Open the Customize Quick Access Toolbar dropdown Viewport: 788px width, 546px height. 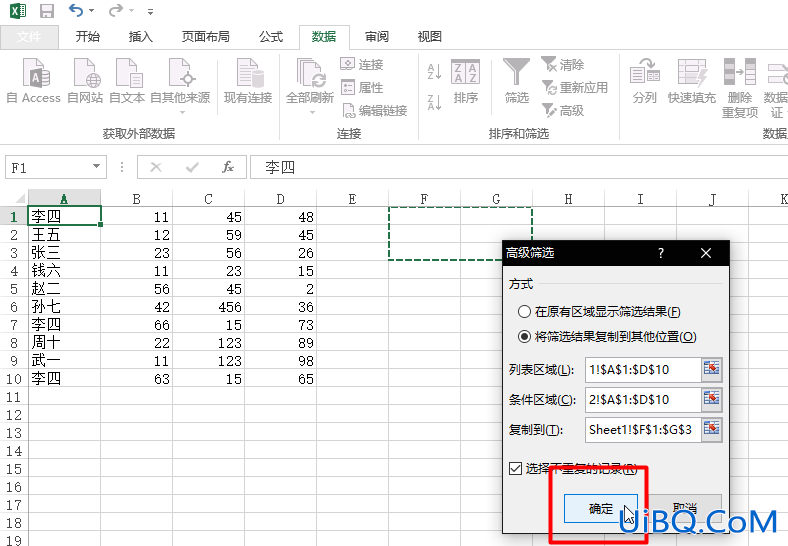pos(150,11)
